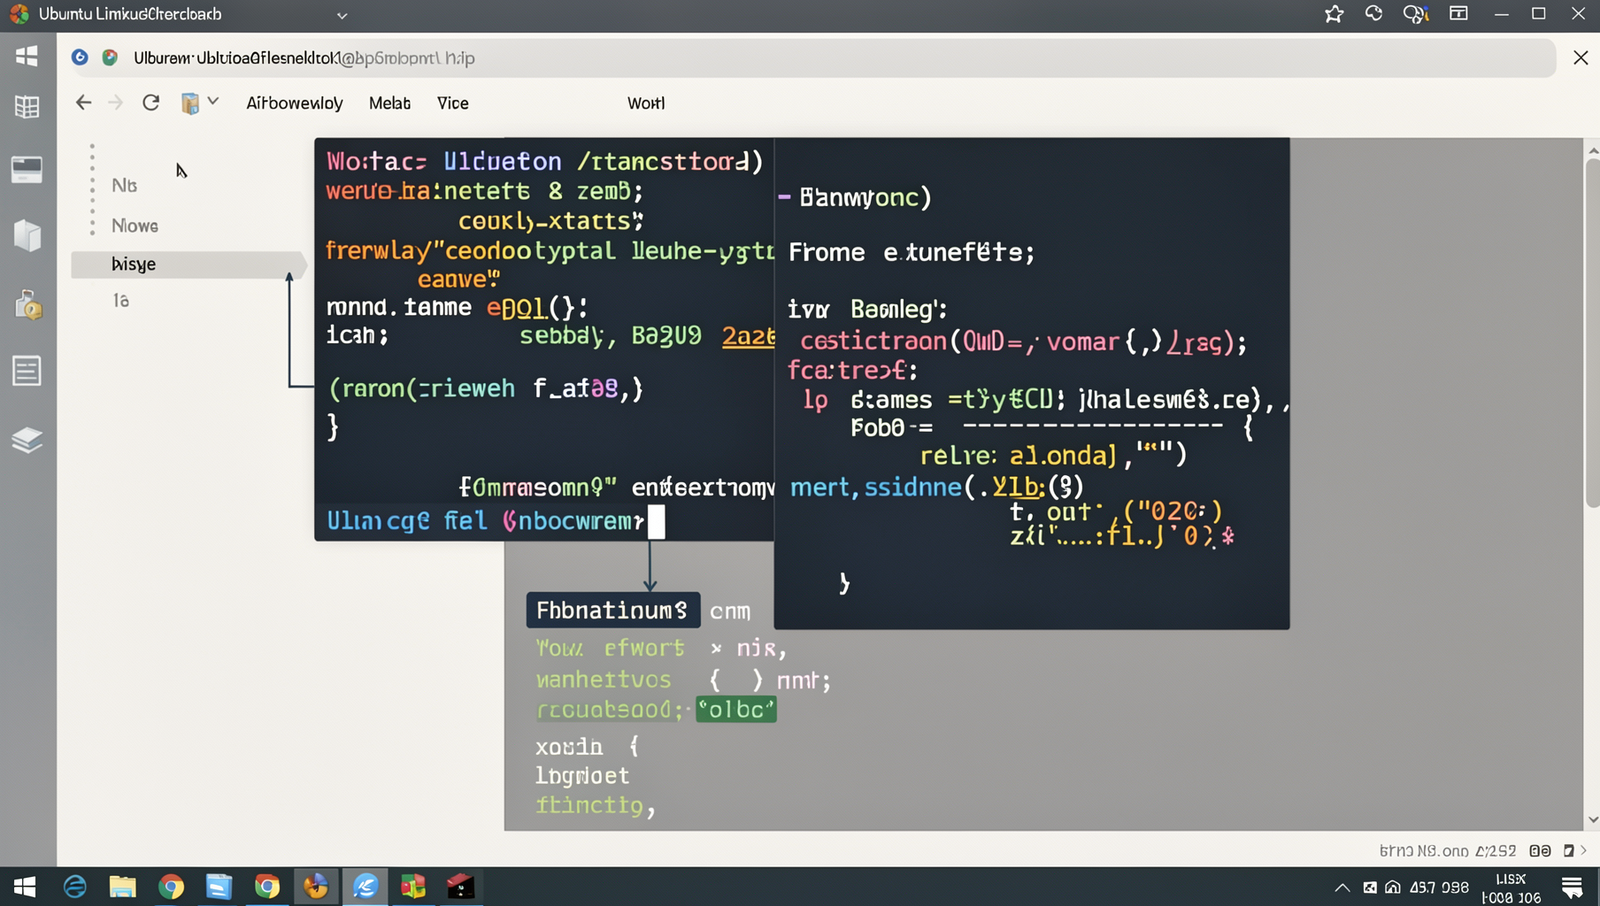The height and width of the screenshot is (906, 1600).
Task: Open the clipboard lock icon in left sidebar
Action: pos(28,304)
